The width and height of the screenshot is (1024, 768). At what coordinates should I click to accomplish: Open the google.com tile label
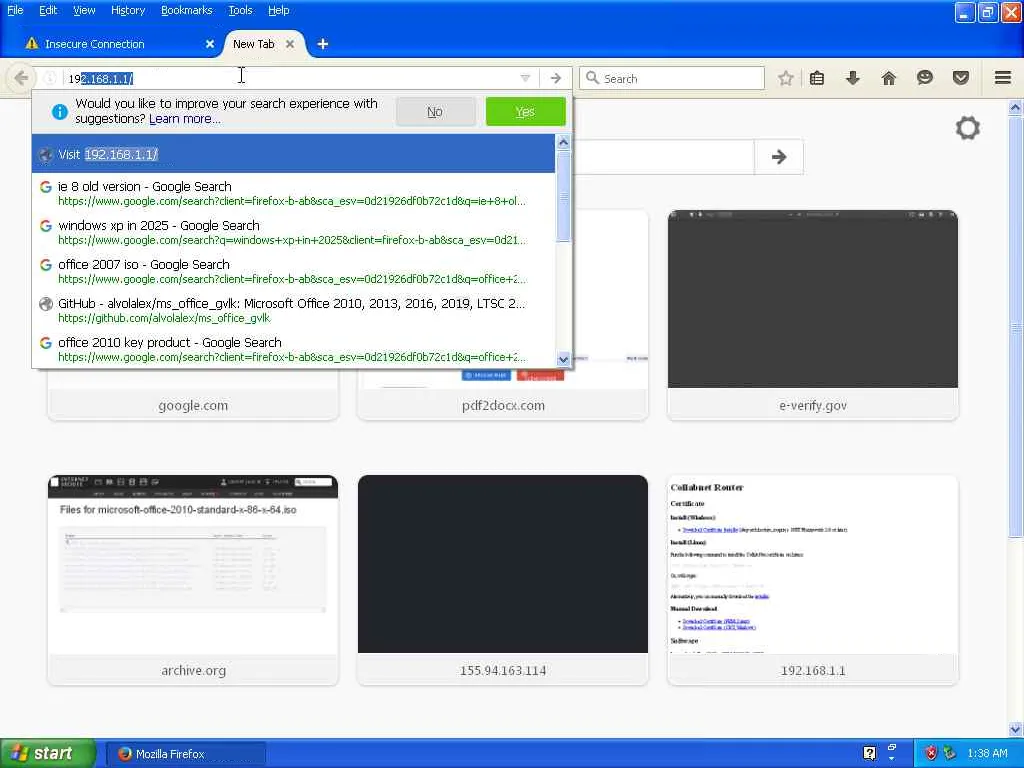pos(193,406)
